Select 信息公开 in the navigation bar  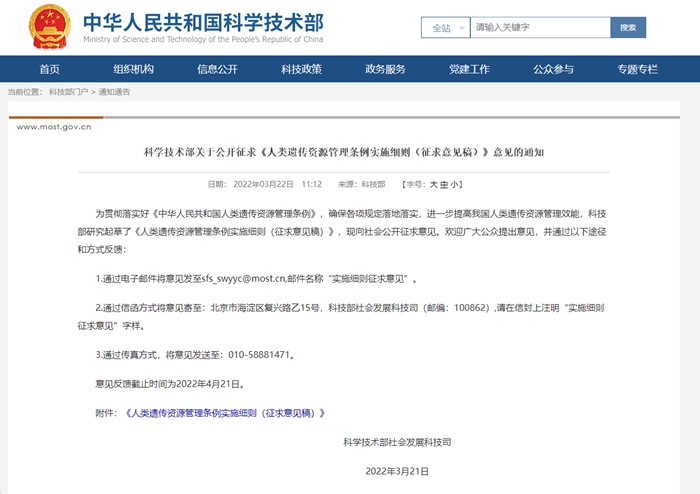tap(217, 69)
